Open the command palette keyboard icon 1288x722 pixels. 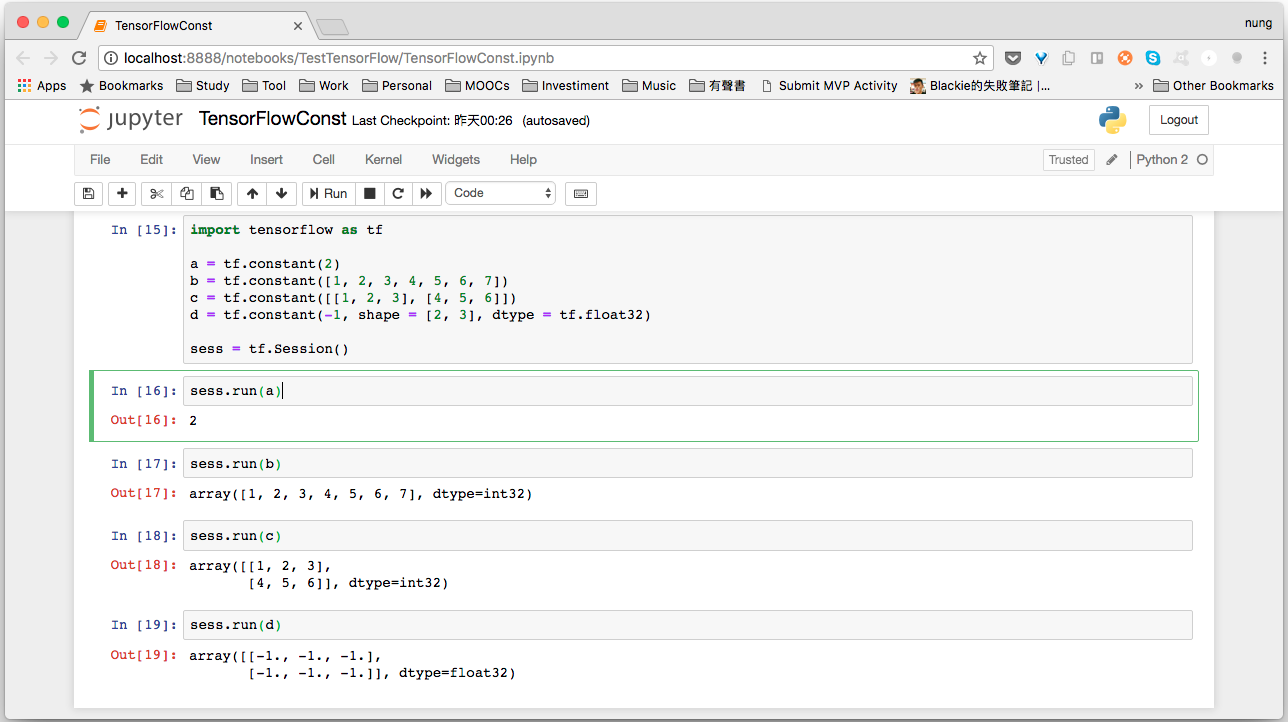pos(580,193)
